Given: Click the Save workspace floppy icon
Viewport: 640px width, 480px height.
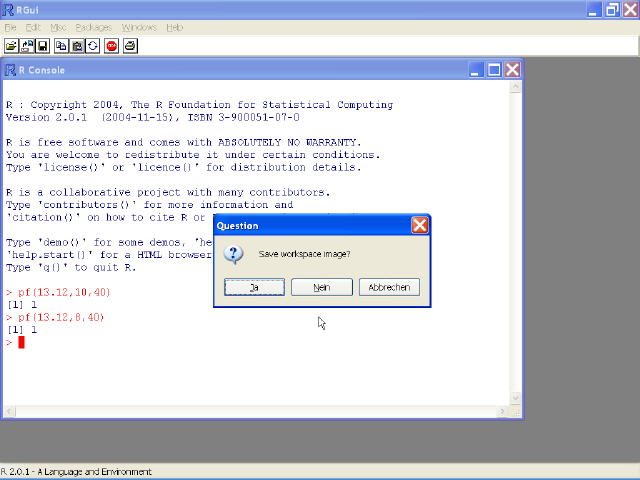Looking at the screenshot, I should click(x=43, y=46).
